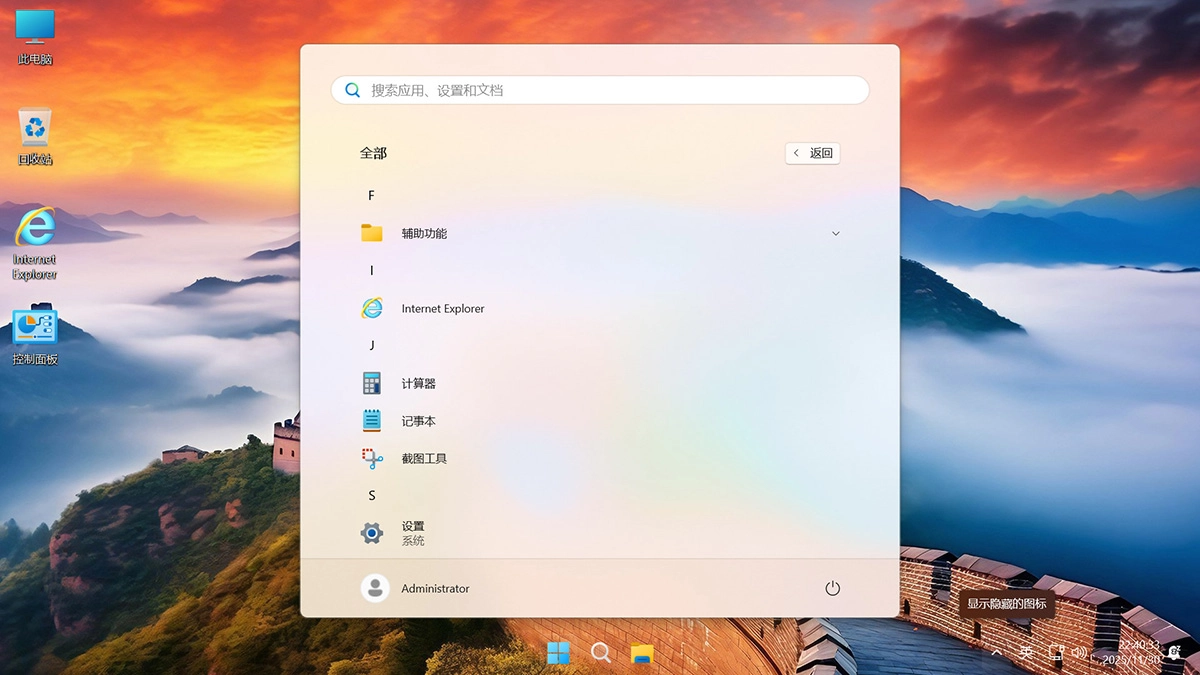Open File Explorer from the taskbar
This screenshot has width=1200, height=675.
pos(641,651)
